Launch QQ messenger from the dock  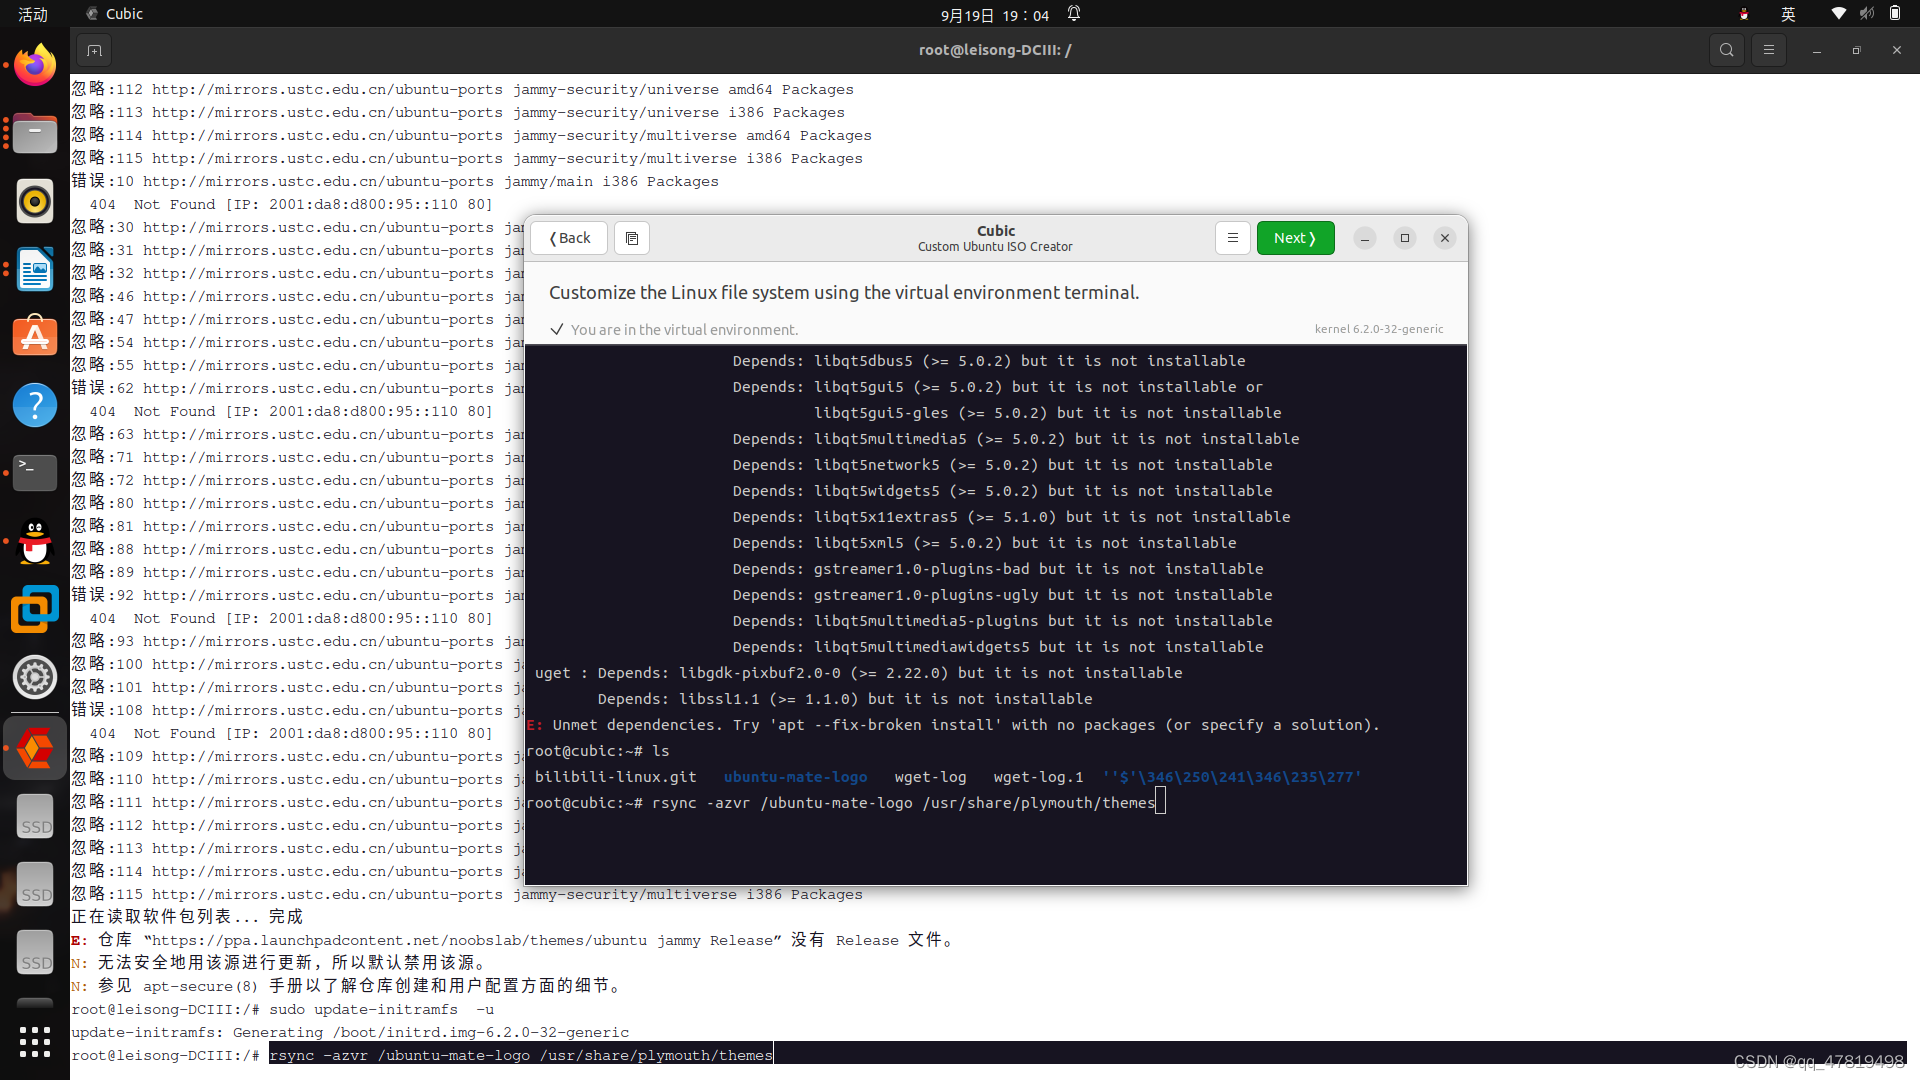click(35, 543)
